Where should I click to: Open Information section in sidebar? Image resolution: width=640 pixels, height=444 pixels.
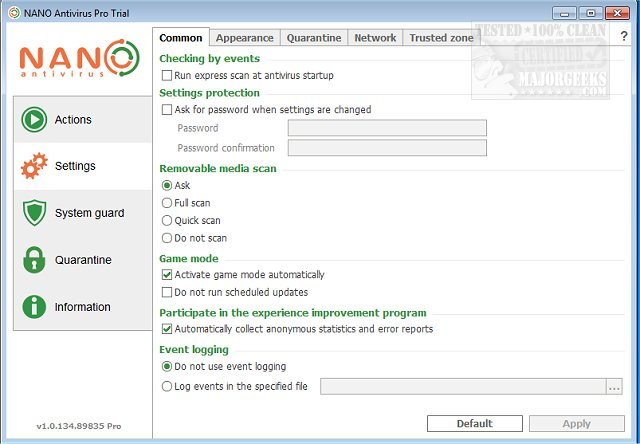82,307
